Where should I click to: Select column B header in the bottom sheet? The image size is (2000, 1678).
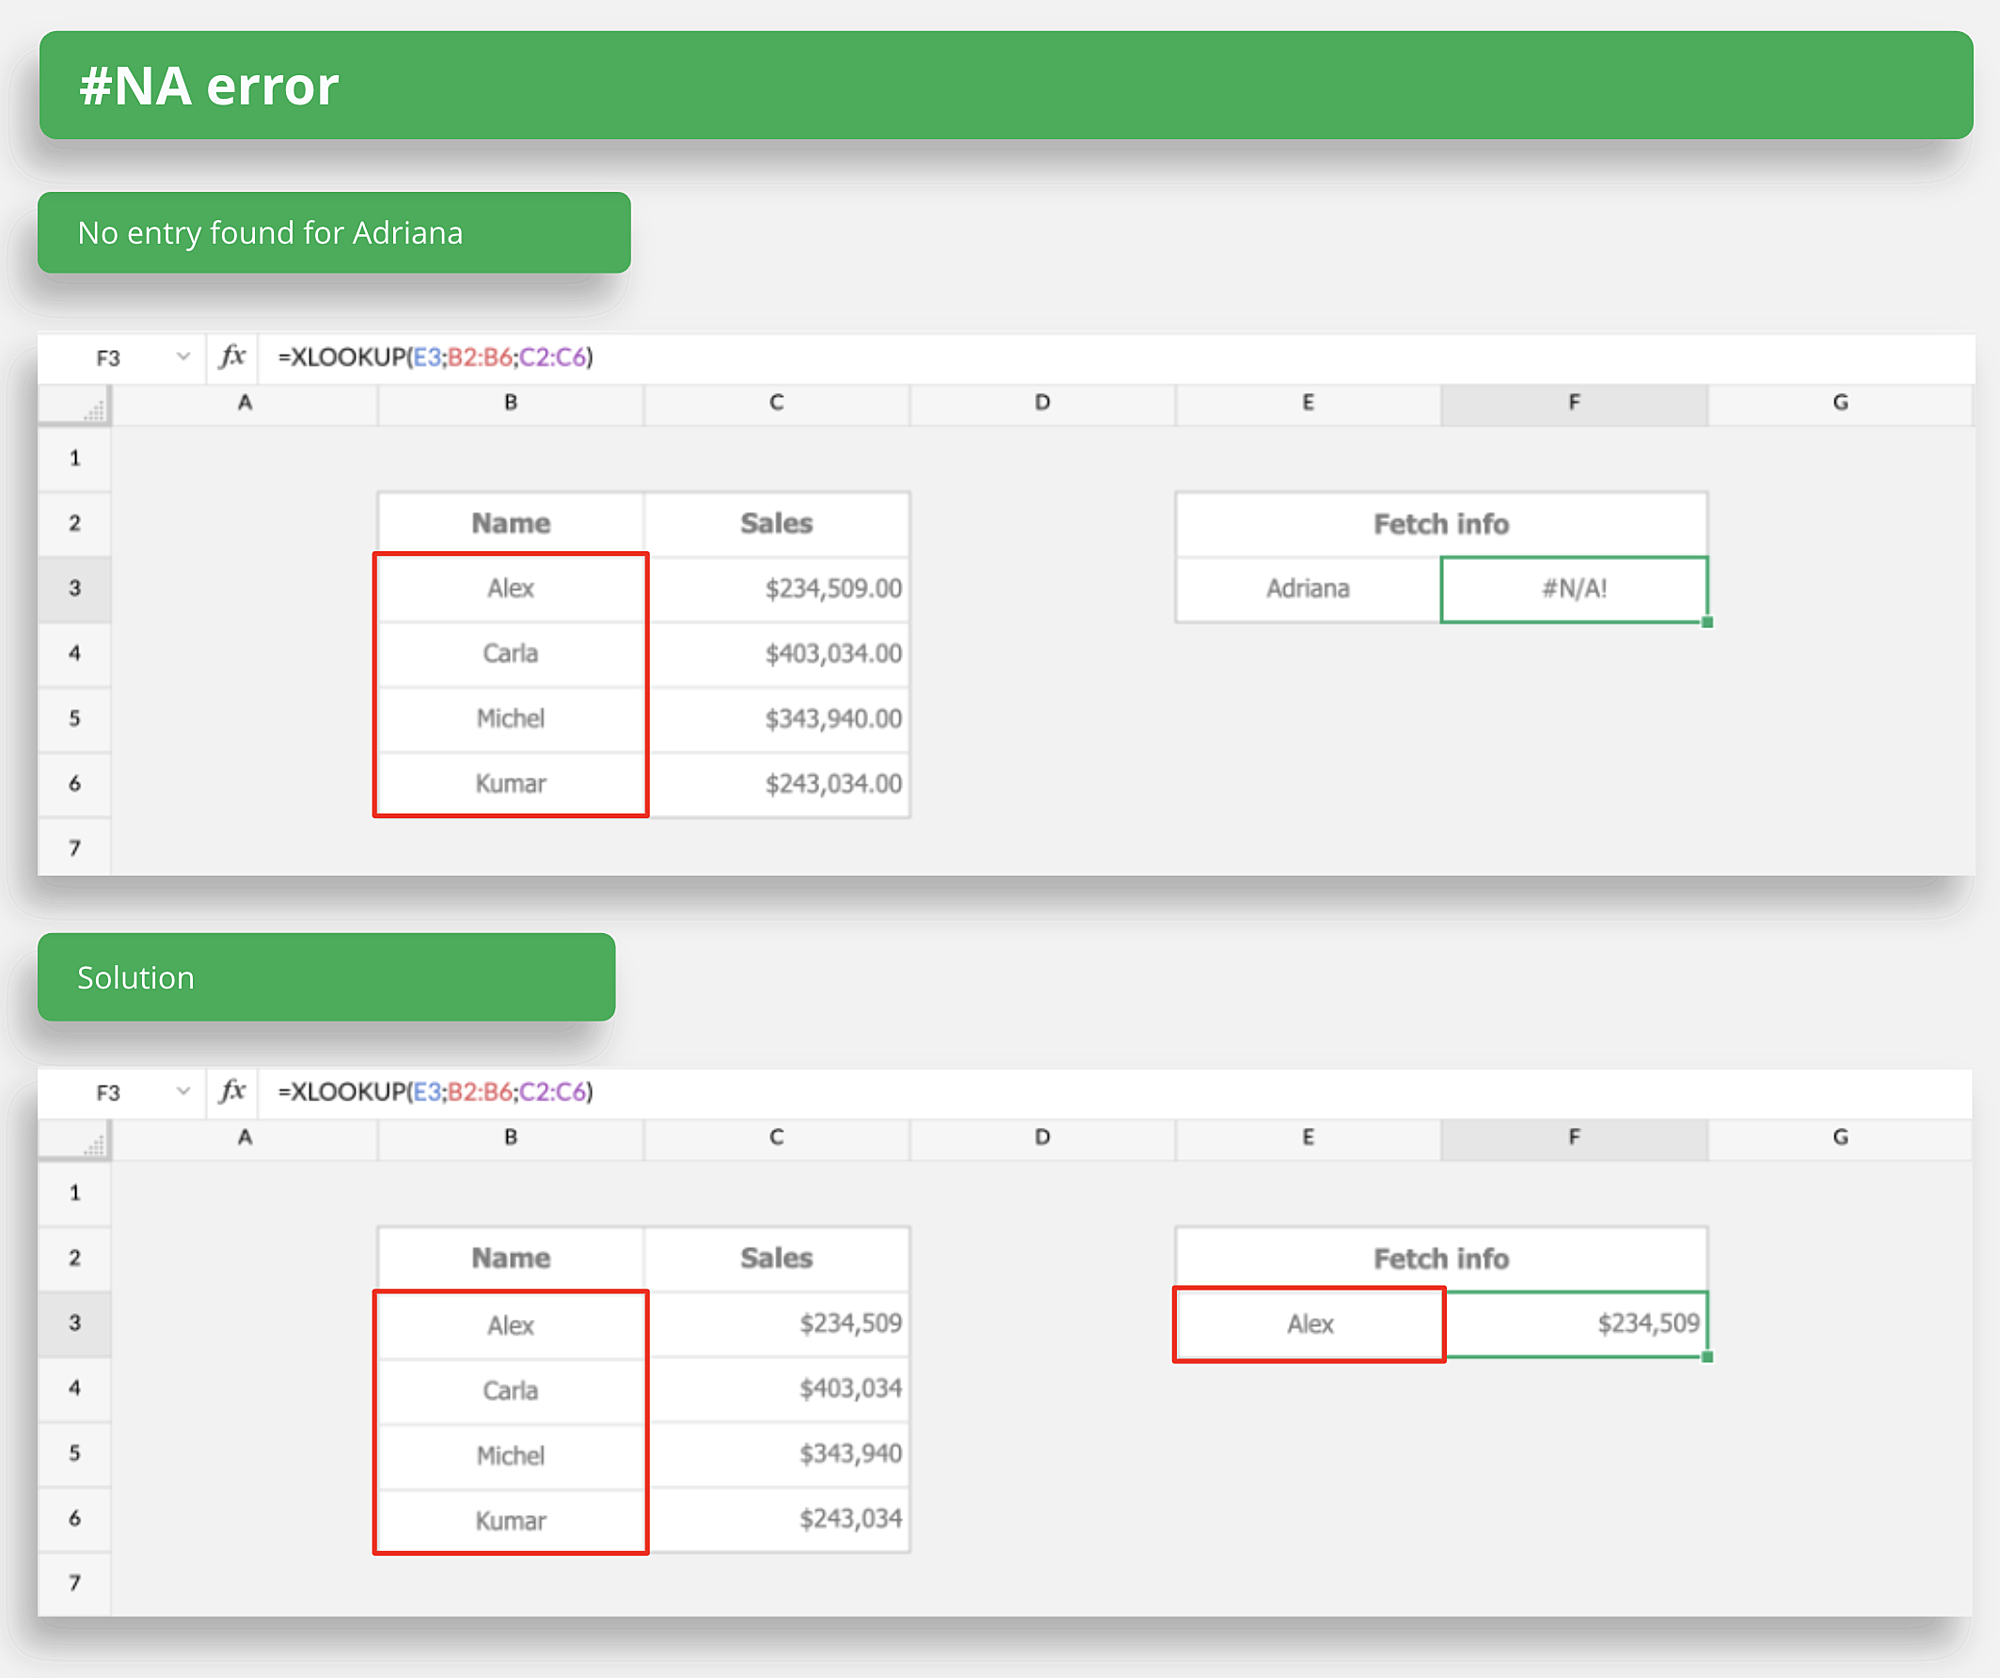(510, 1137)
